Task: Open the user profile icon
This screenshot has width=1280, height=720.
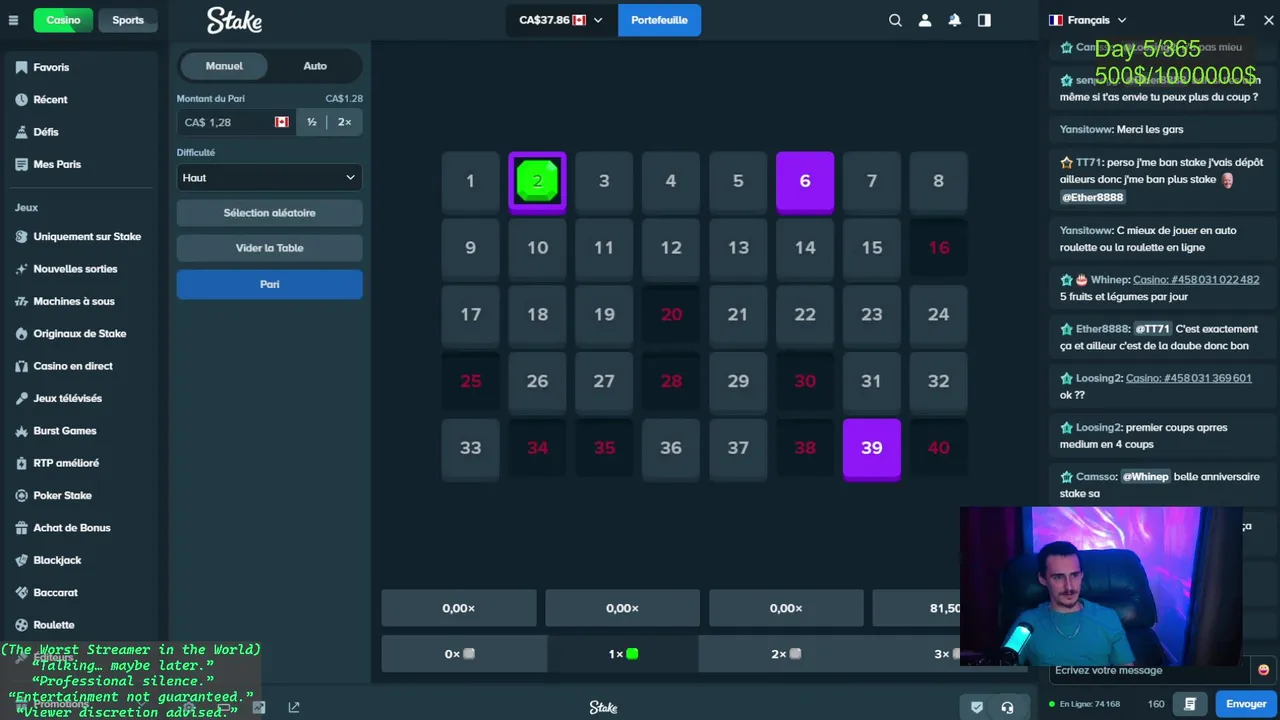Action: coord(925,20)
